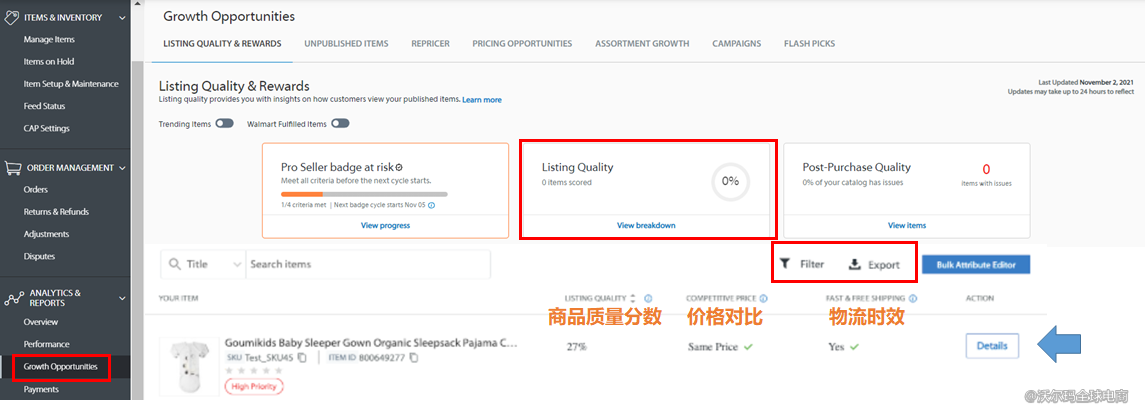The image size is (1145, 408).
Task: Click View progress on Pro Seller card
Action: pos(385,226)
